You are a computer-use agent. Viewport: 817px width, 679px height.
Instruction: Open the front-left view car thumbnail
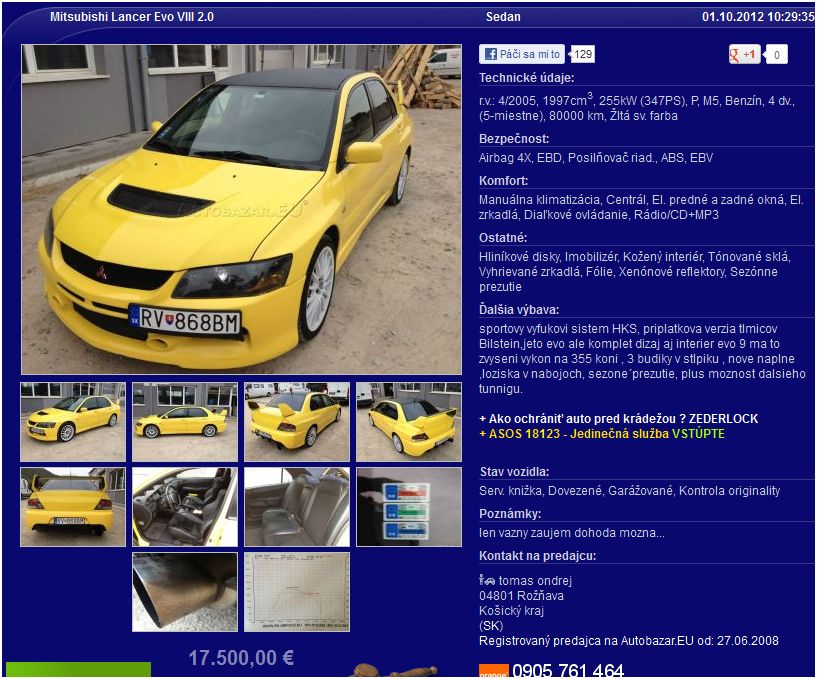click(x=73, y=421)
